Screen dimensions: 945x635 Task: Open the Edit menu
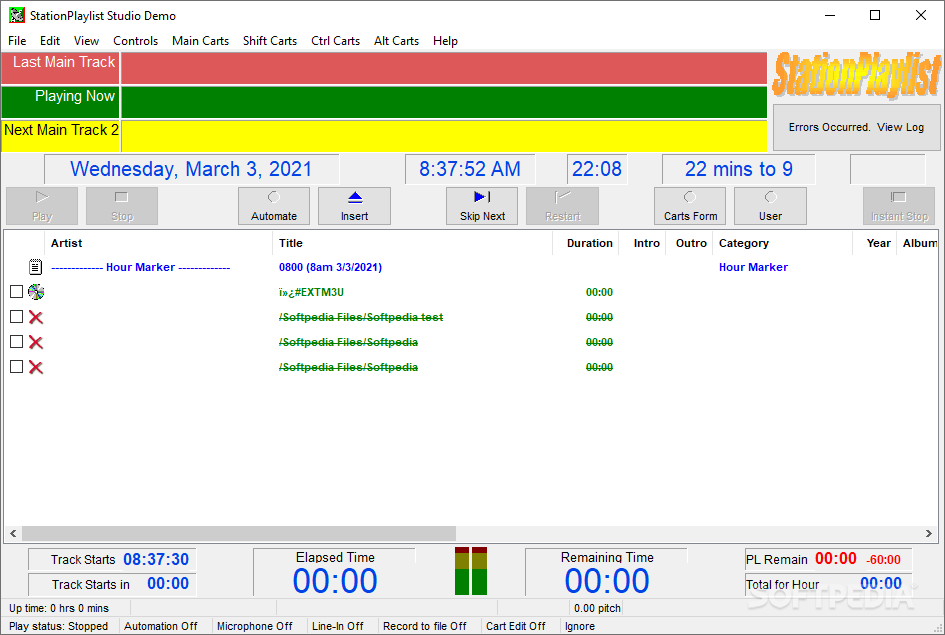click(x=50, y=41)
